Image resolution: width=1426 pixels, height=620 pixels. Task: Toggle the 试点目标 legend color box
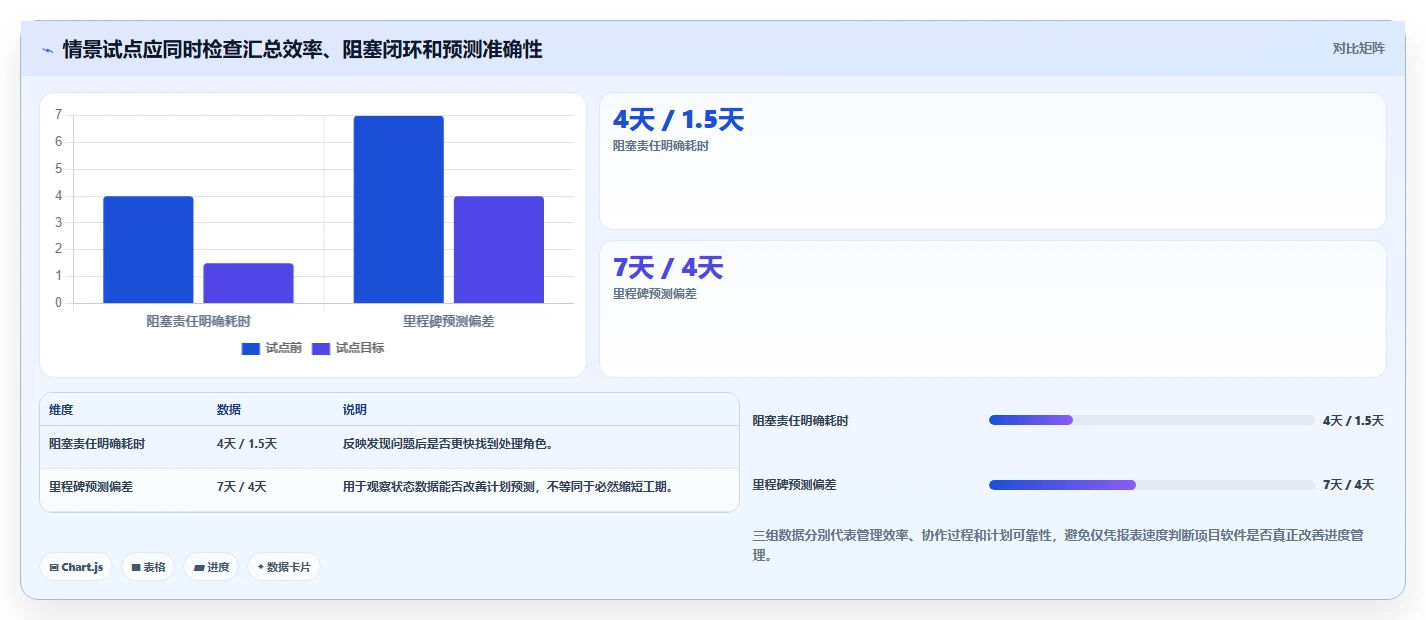point(321,348)
